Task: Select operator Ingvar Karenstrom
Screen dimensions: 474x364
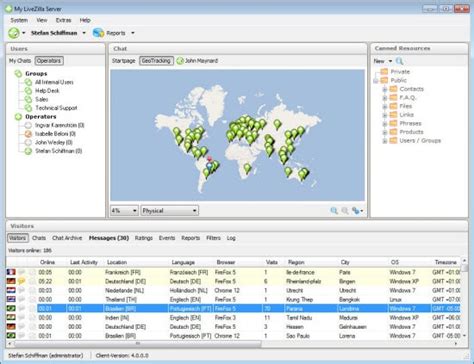Action: (x=59, y=125)
